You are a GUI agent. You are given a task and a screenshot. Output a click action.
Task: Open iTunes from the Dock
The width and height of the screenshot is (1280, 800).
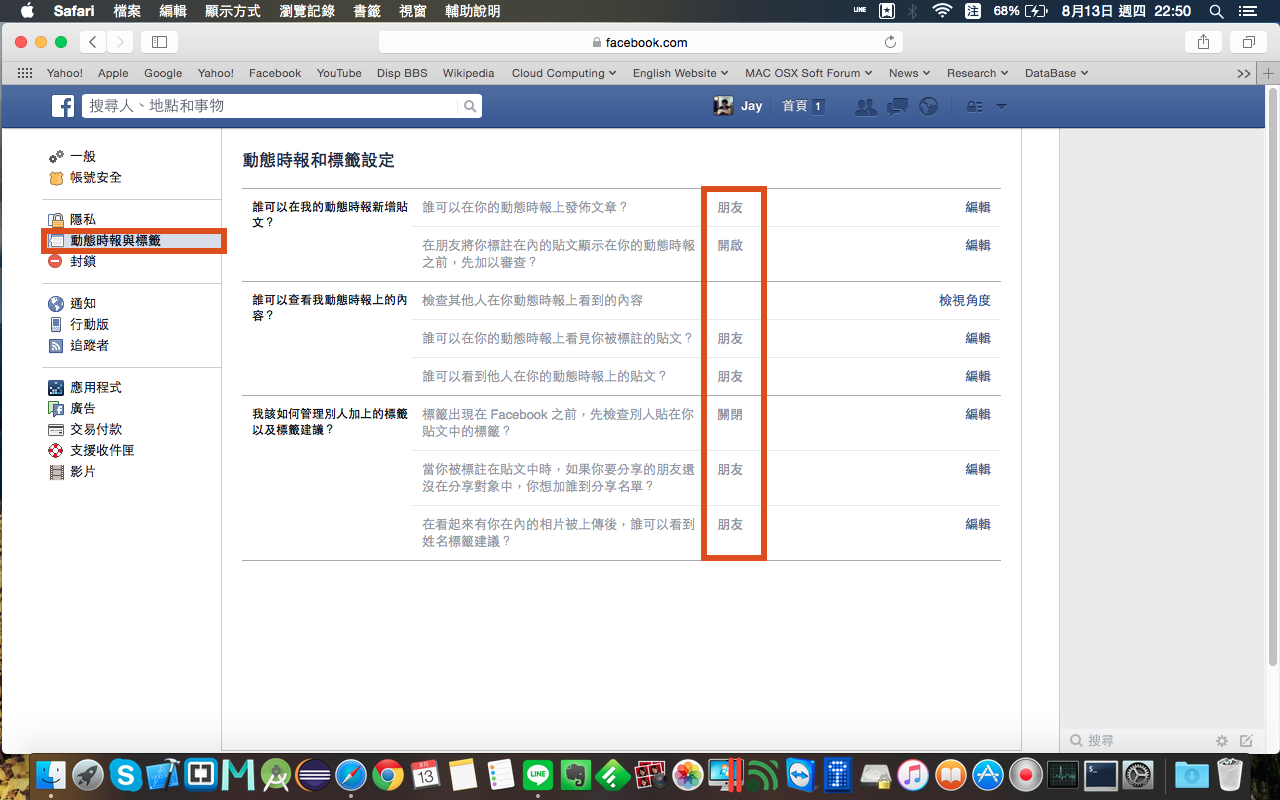[913, 775]
